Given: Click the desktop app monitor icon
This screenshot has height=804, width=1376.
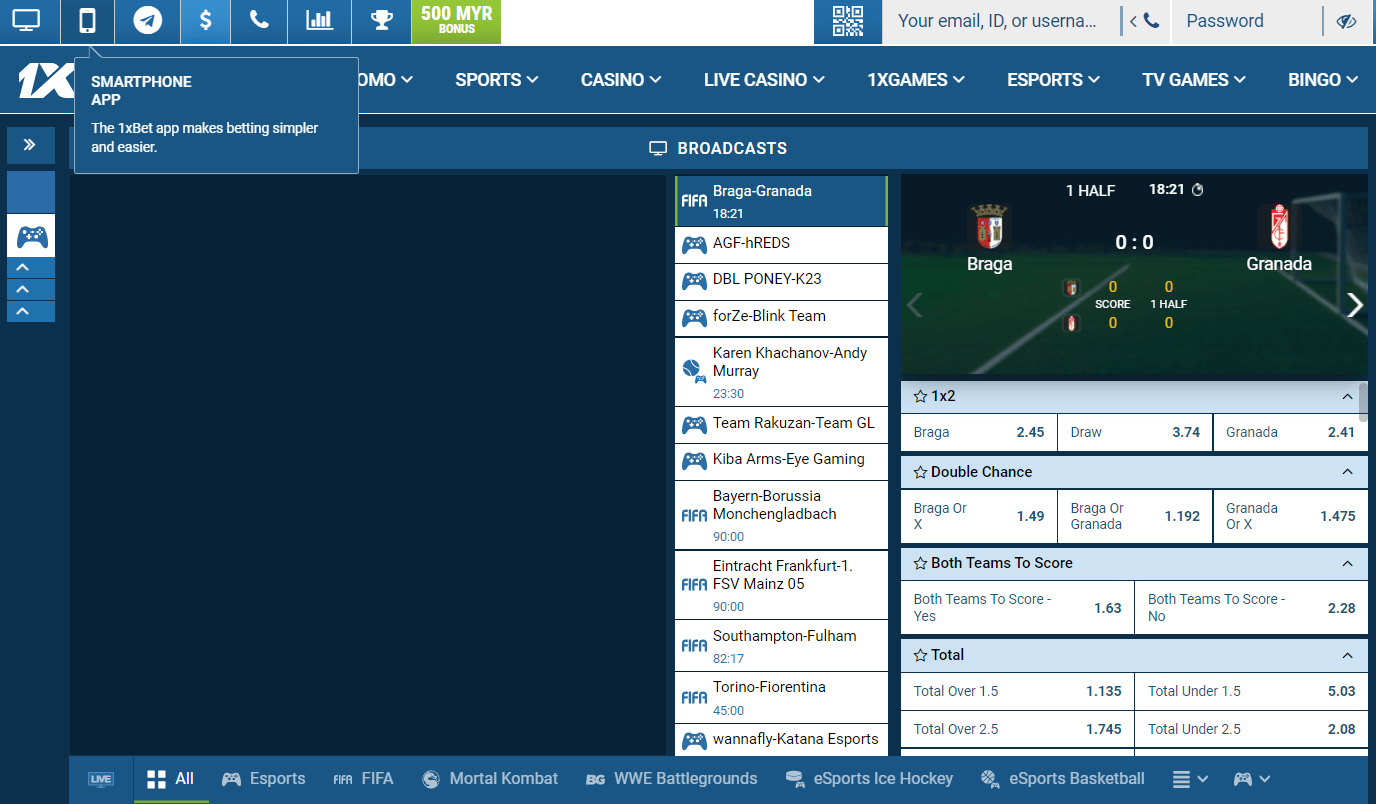Looking at the screenshot, I should (26, 20).
